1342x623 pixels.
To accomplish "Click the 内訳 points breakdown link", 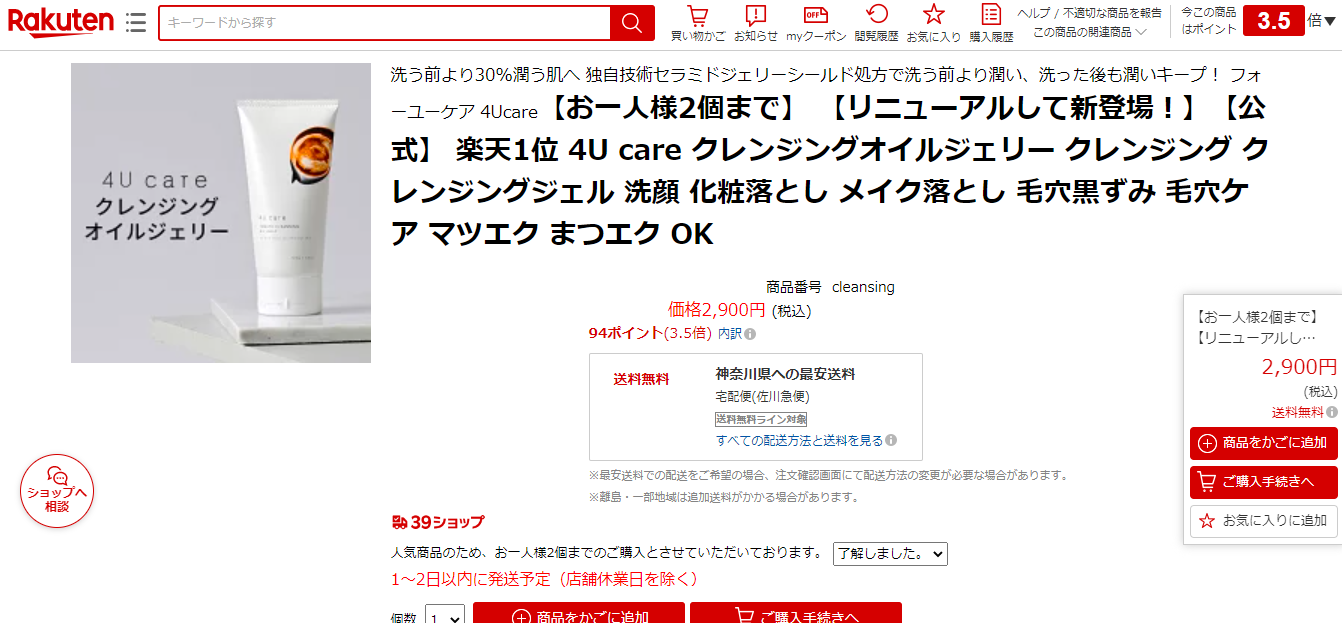I will tap(730, 334).
